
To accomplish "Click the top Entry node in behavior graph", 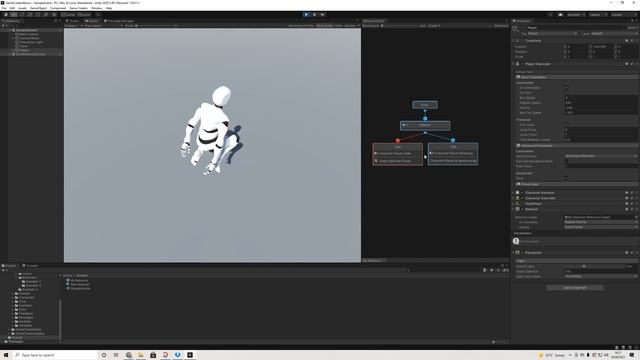I will pos(425,105).
